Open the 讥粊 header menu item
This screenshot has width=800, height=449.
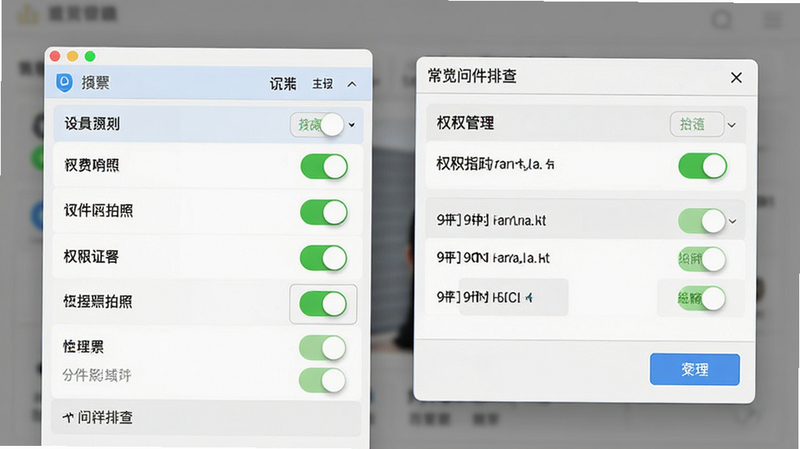283,84
